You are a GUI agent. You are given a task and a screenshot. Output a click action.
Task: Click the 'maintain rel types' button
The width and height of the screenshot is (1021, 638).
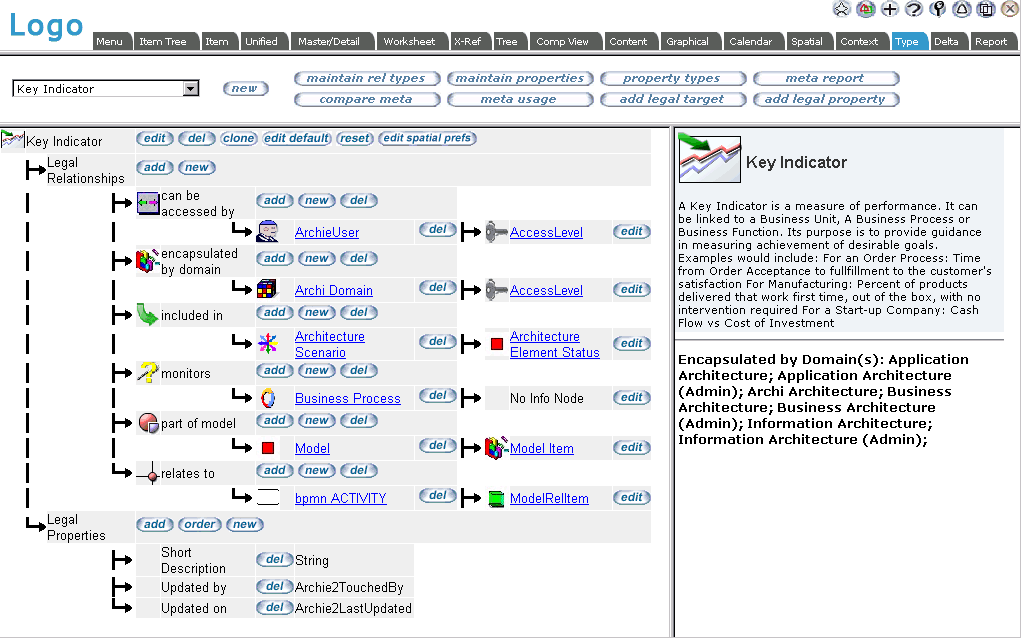tap(365, 78)
